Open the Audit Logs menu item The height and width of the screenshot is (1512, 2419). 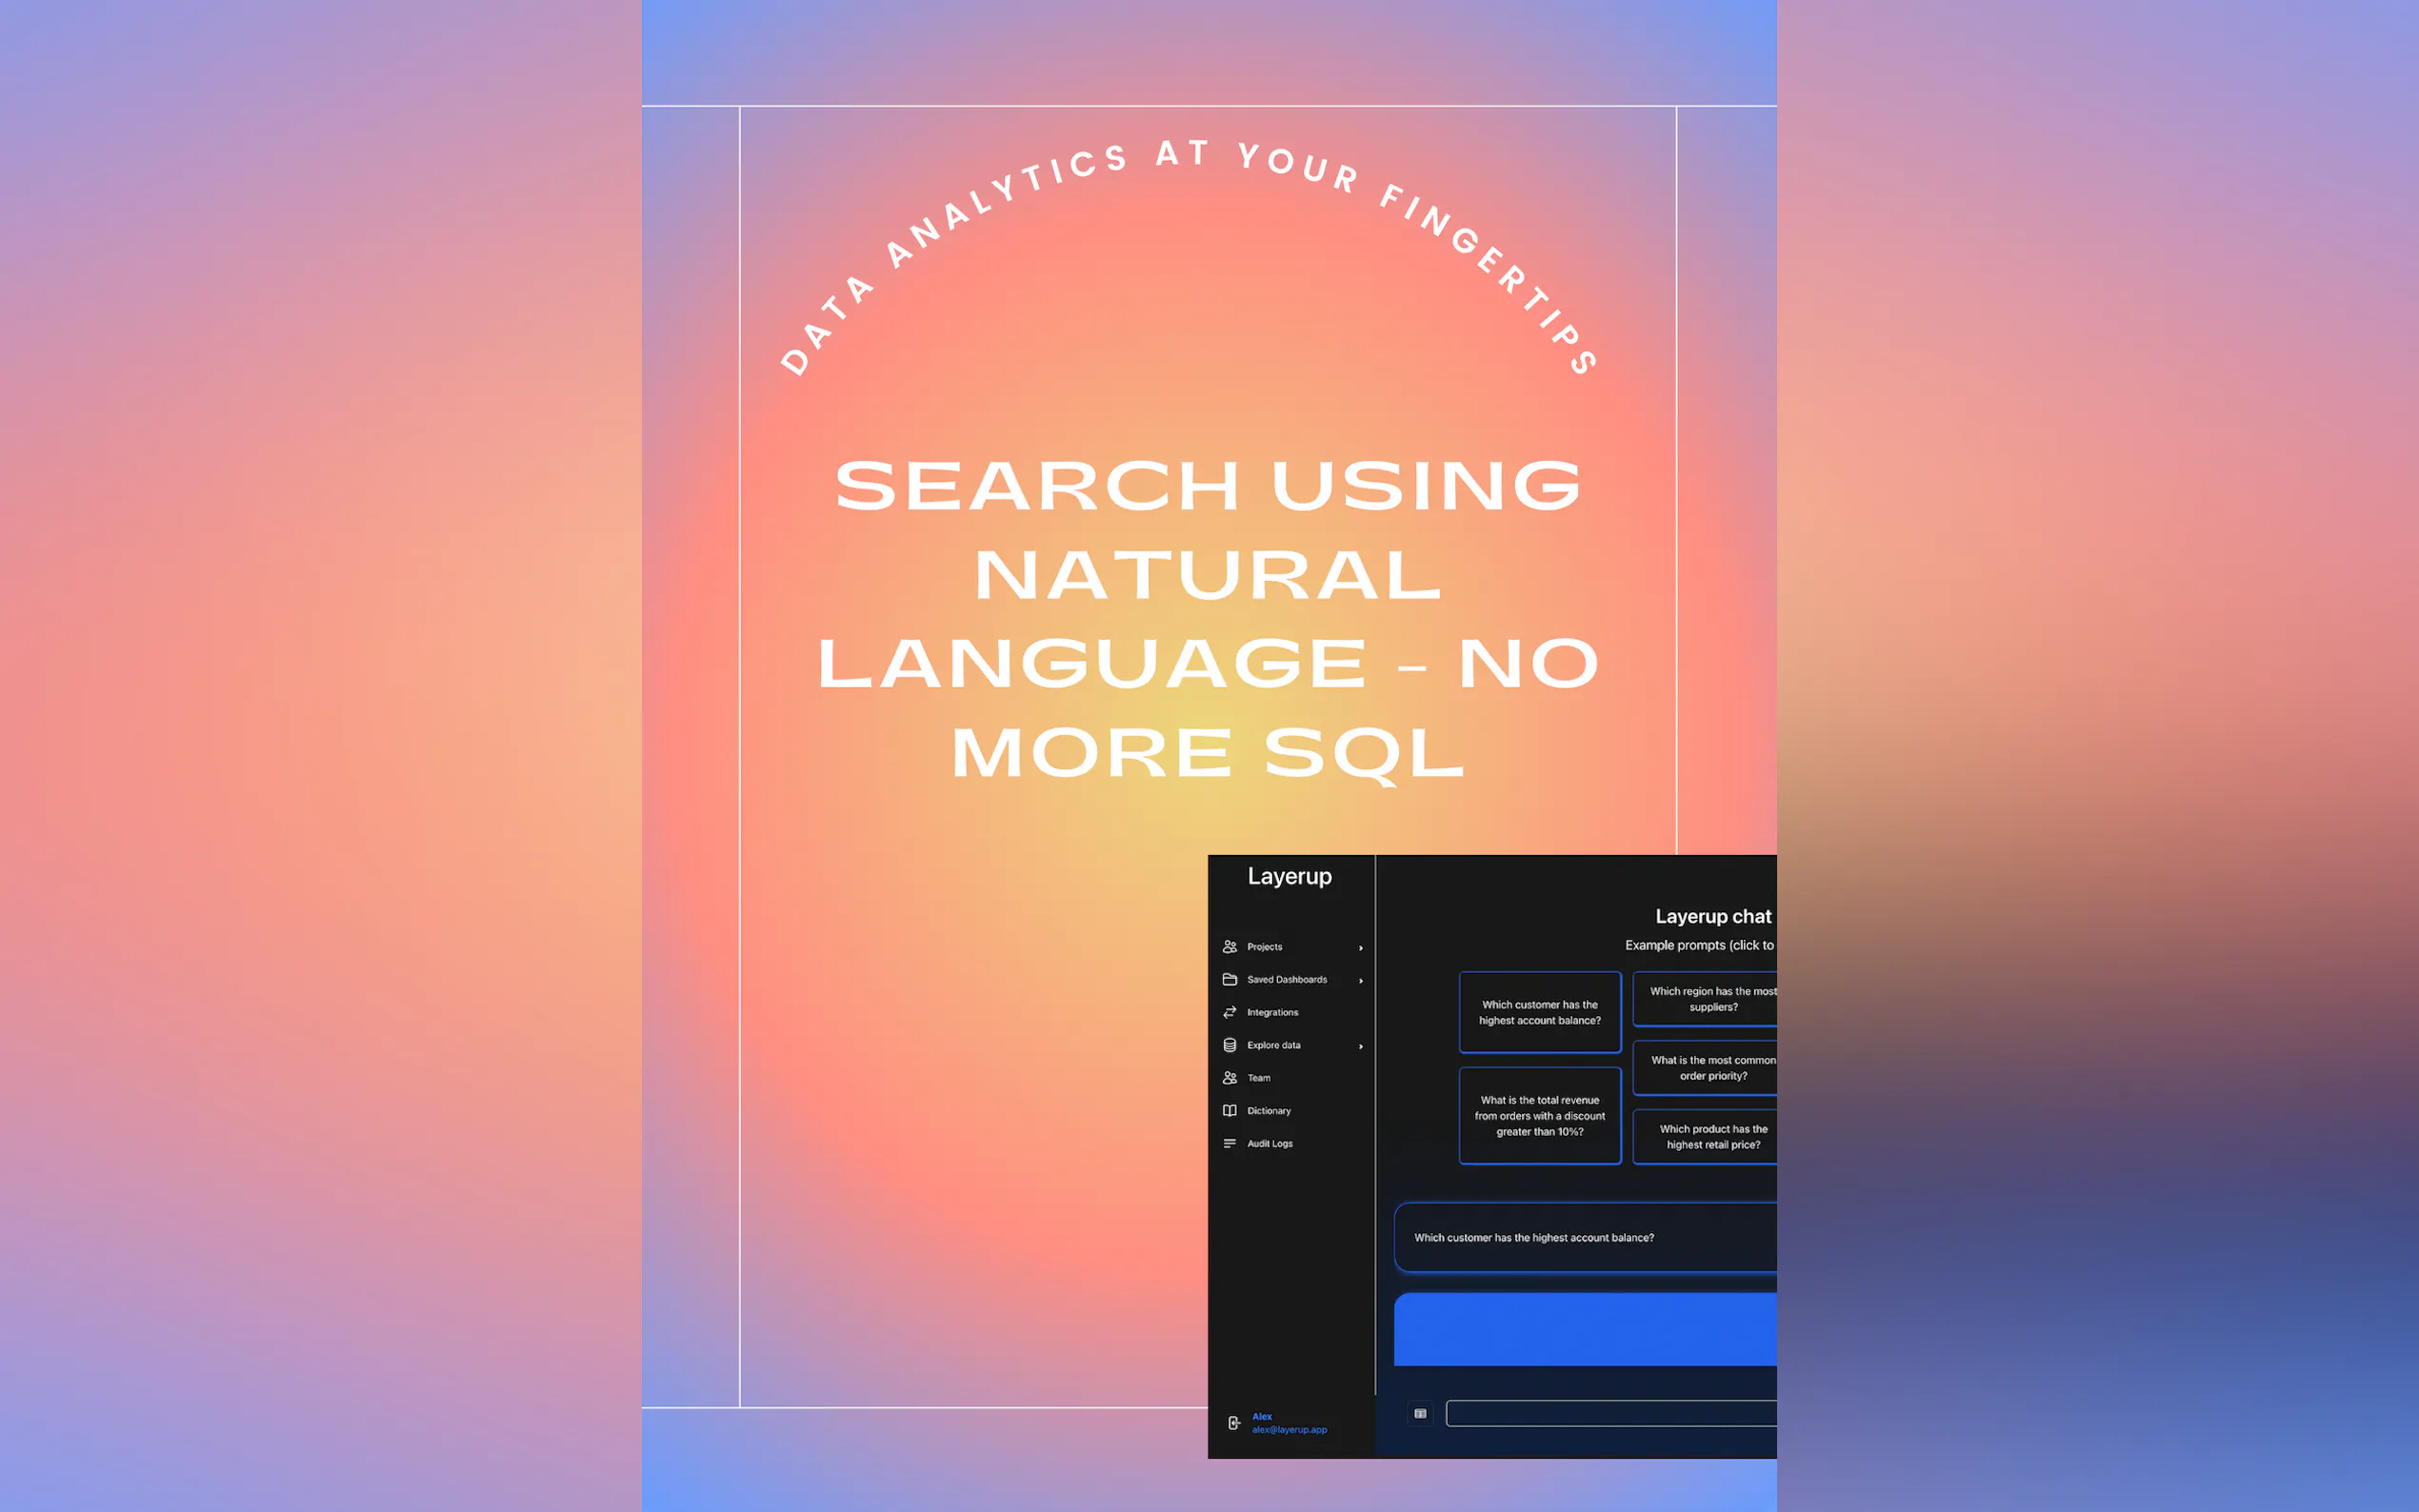(x=1270, y=1143)
